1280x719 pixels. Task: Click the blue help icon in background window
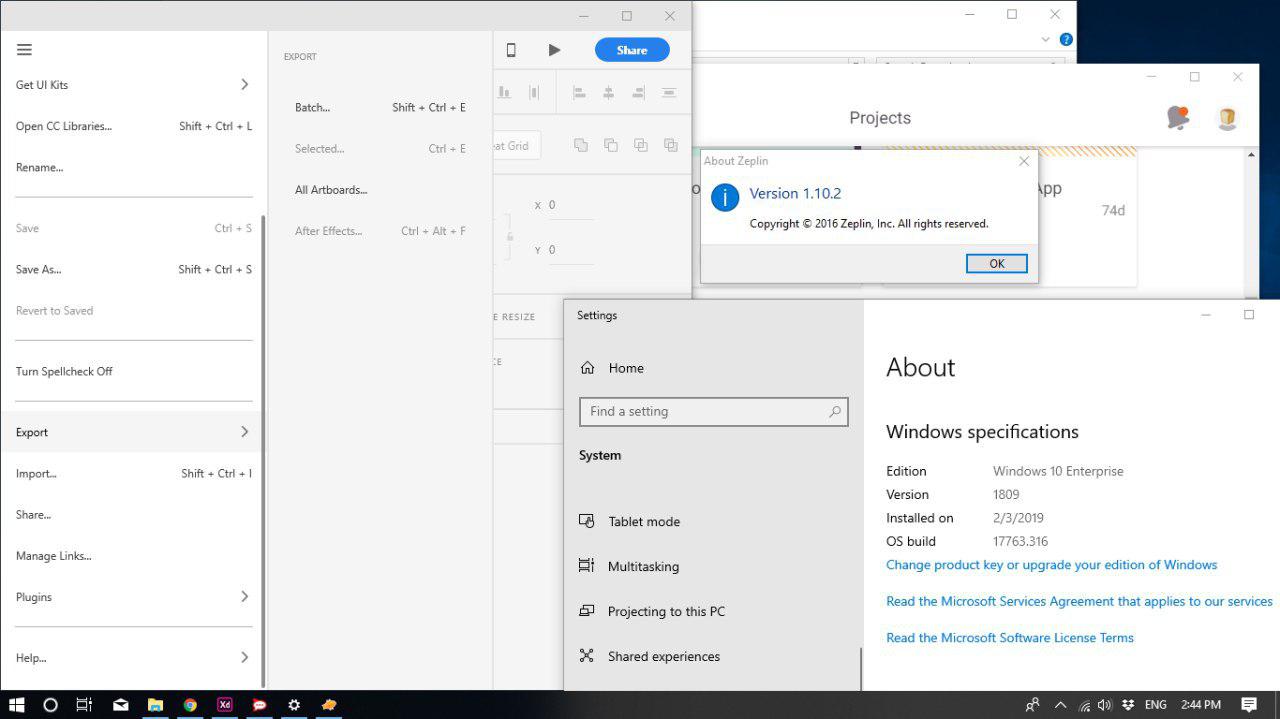click(1066, 40)
